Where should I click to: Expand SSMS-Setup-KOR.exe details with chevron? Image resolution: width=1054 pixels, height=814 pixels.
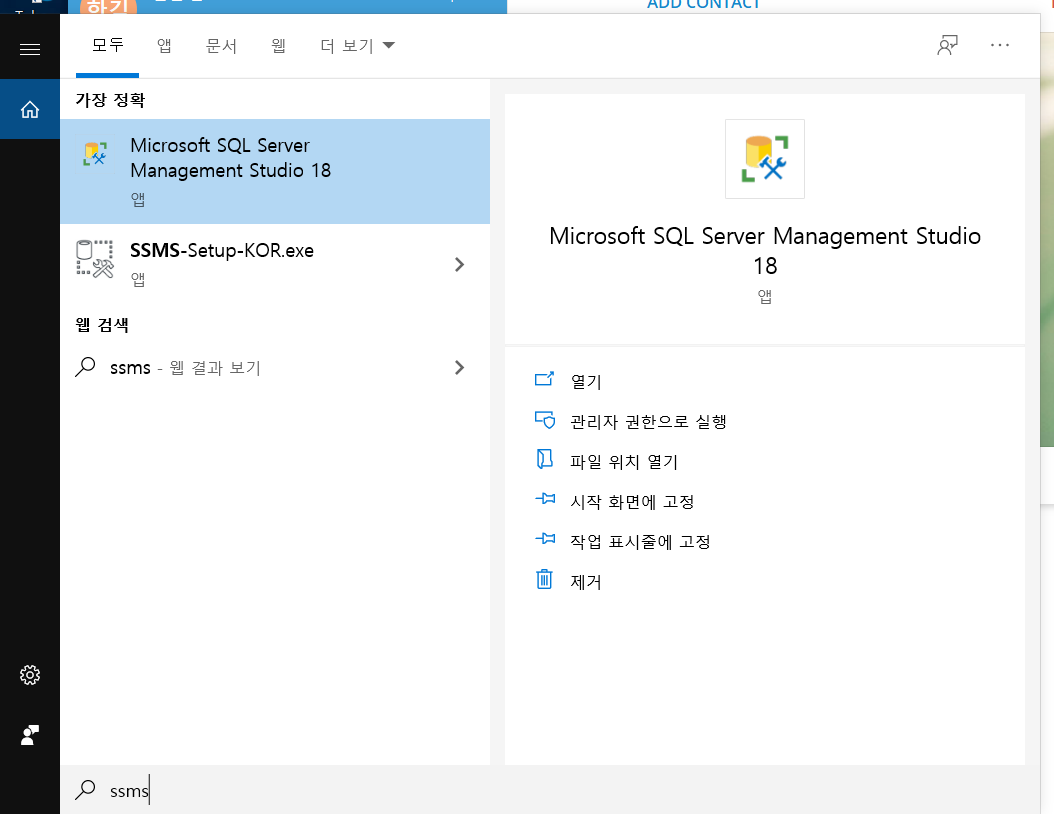coord(459,264)
